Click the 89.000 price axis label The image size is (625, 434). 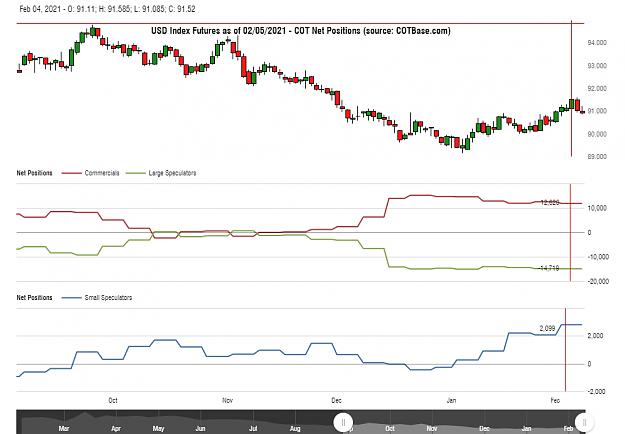point(597,157)
